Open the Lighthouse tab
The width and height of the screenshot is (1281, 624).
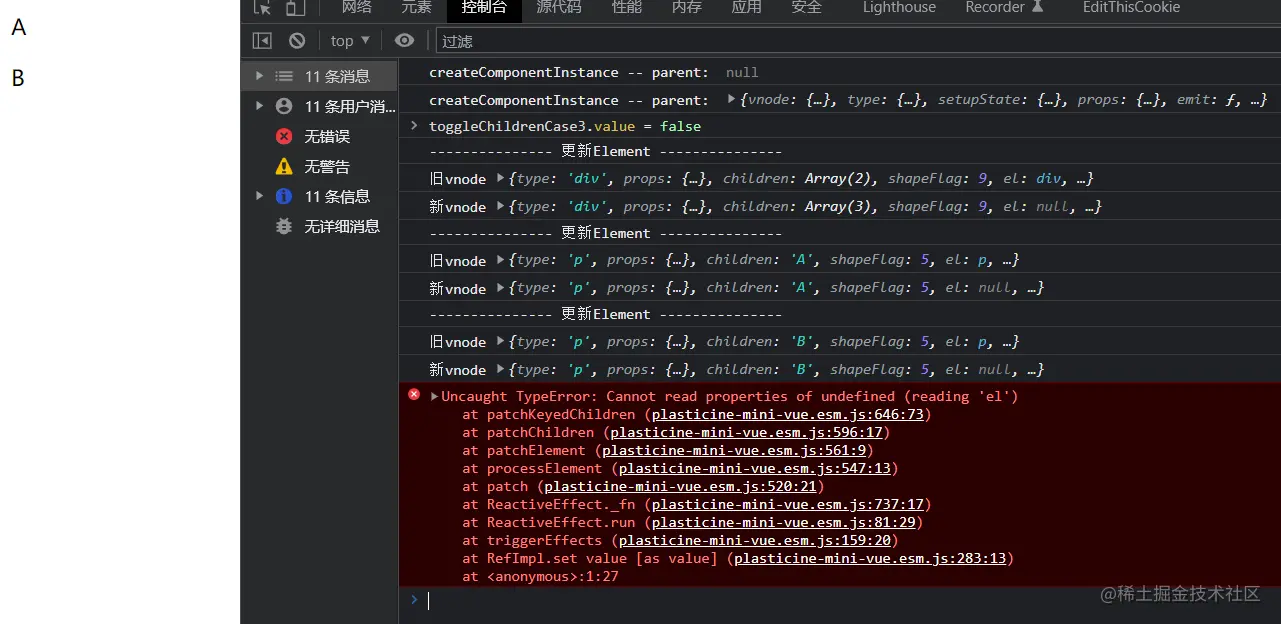point(900,7)
